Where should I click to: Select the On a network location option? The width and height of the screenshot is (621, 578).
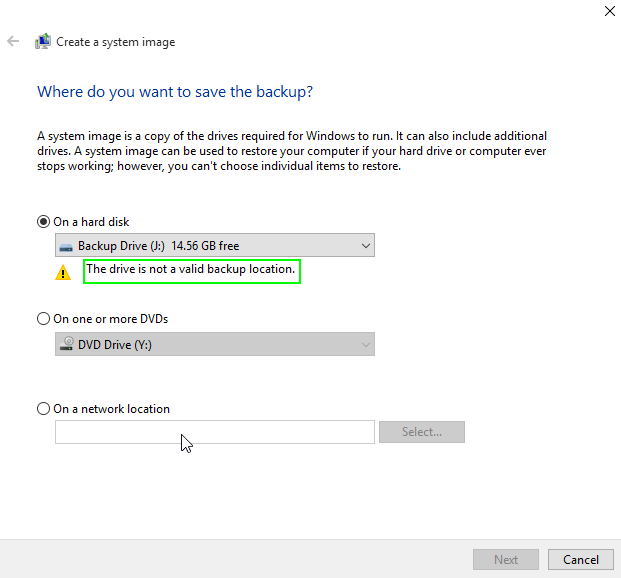coord(43,408)
